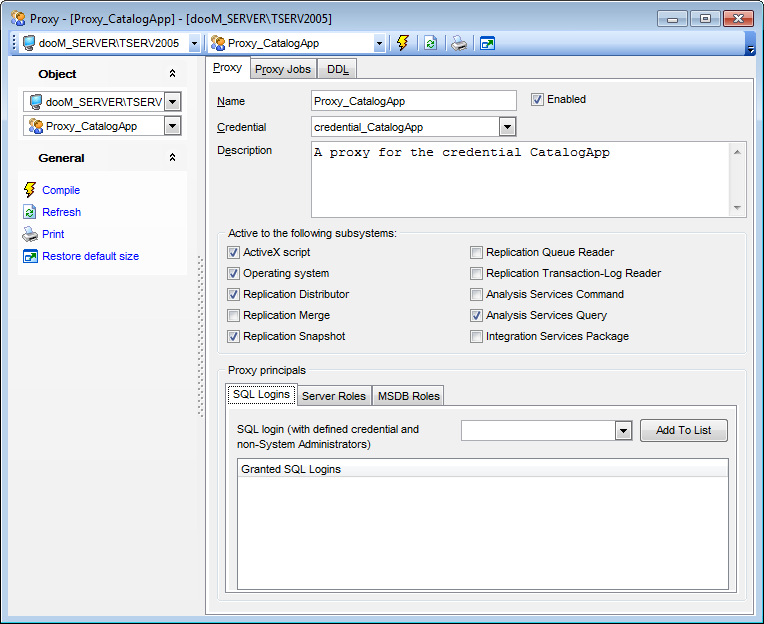
Task: Open the SQL login dropdown
Action: [623, 431]
